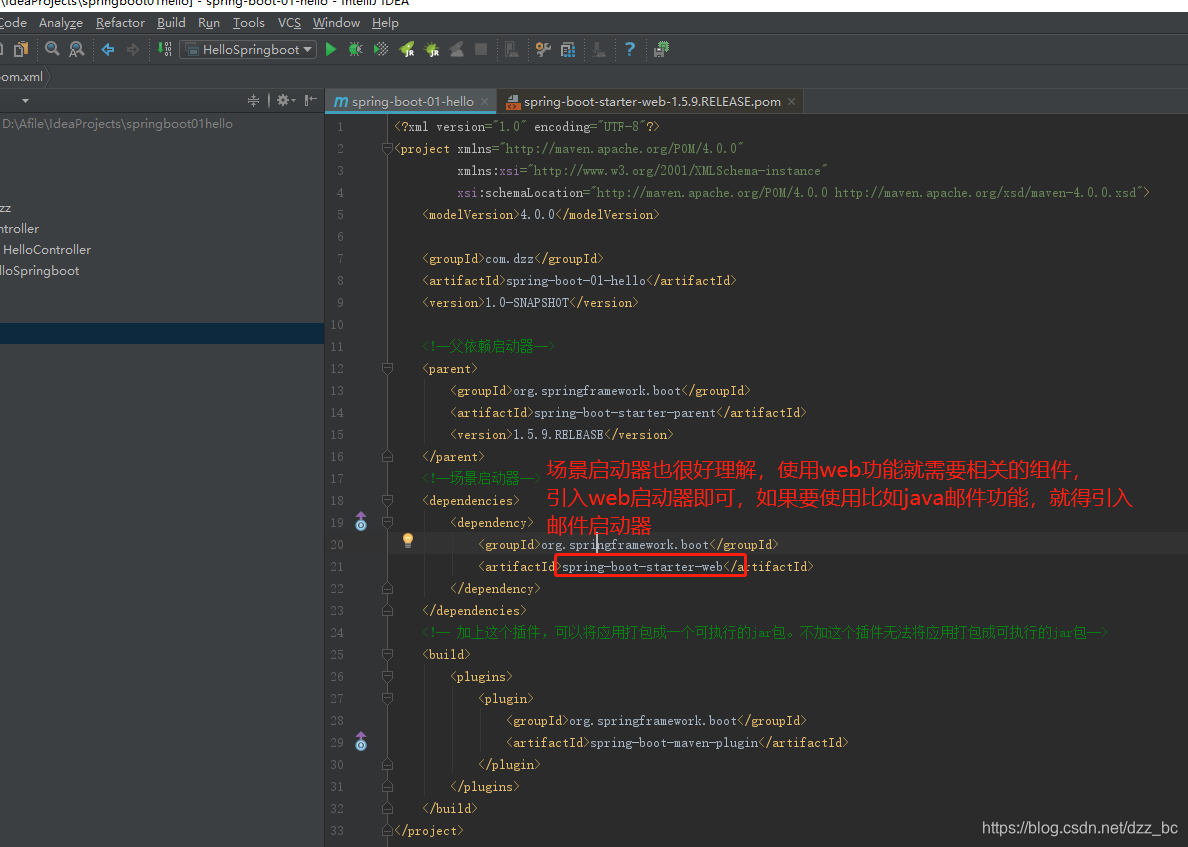Click the modelVersion 4.0.0 text
1188x847 pixels.
click(537, 215)
